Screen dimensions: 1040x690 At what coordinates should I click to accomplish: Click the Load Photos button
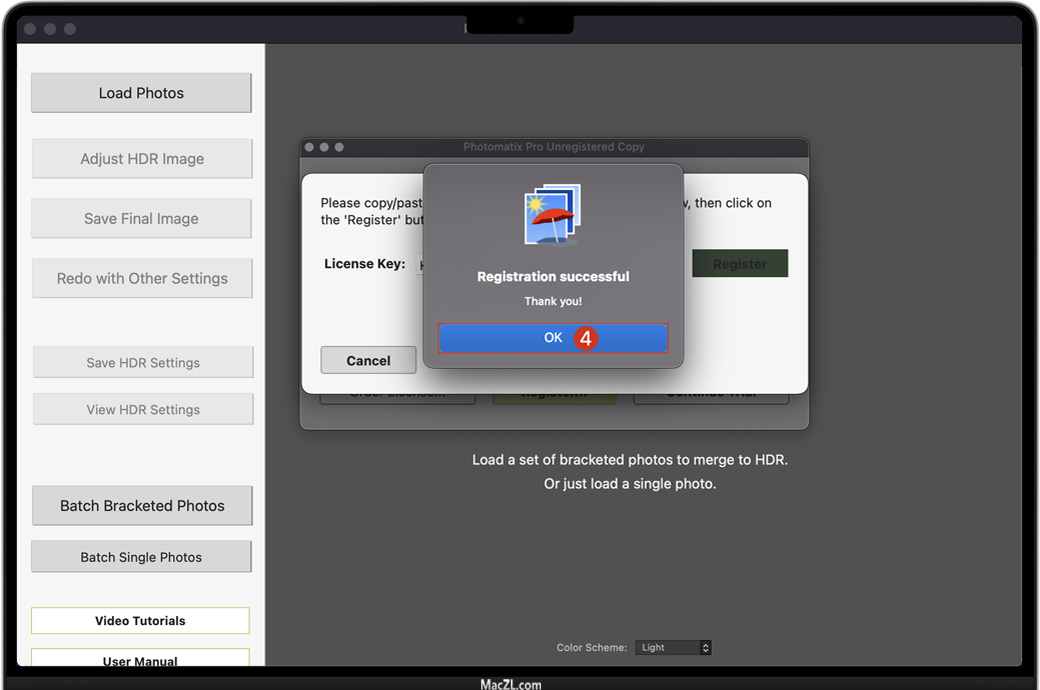click(141, 93)
